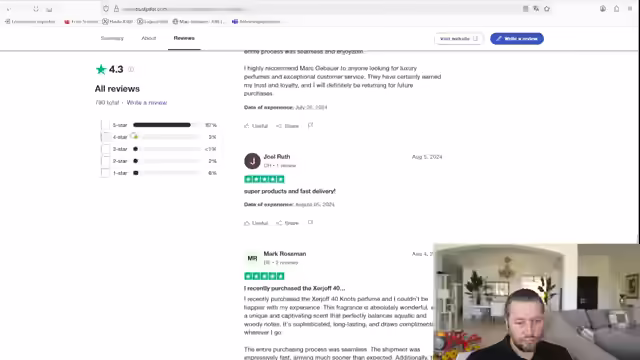Click the 5-star rating bar
This screenshot has width=640, height=360.
(167, 125)
